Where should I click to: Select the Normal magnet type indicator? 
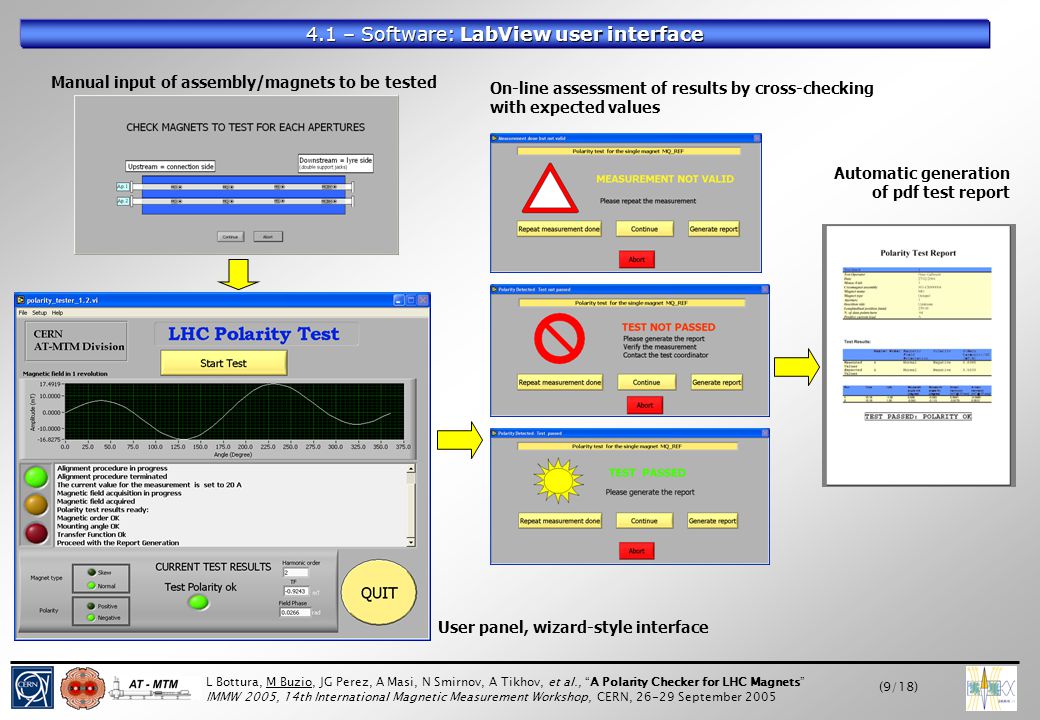point(92,585)
